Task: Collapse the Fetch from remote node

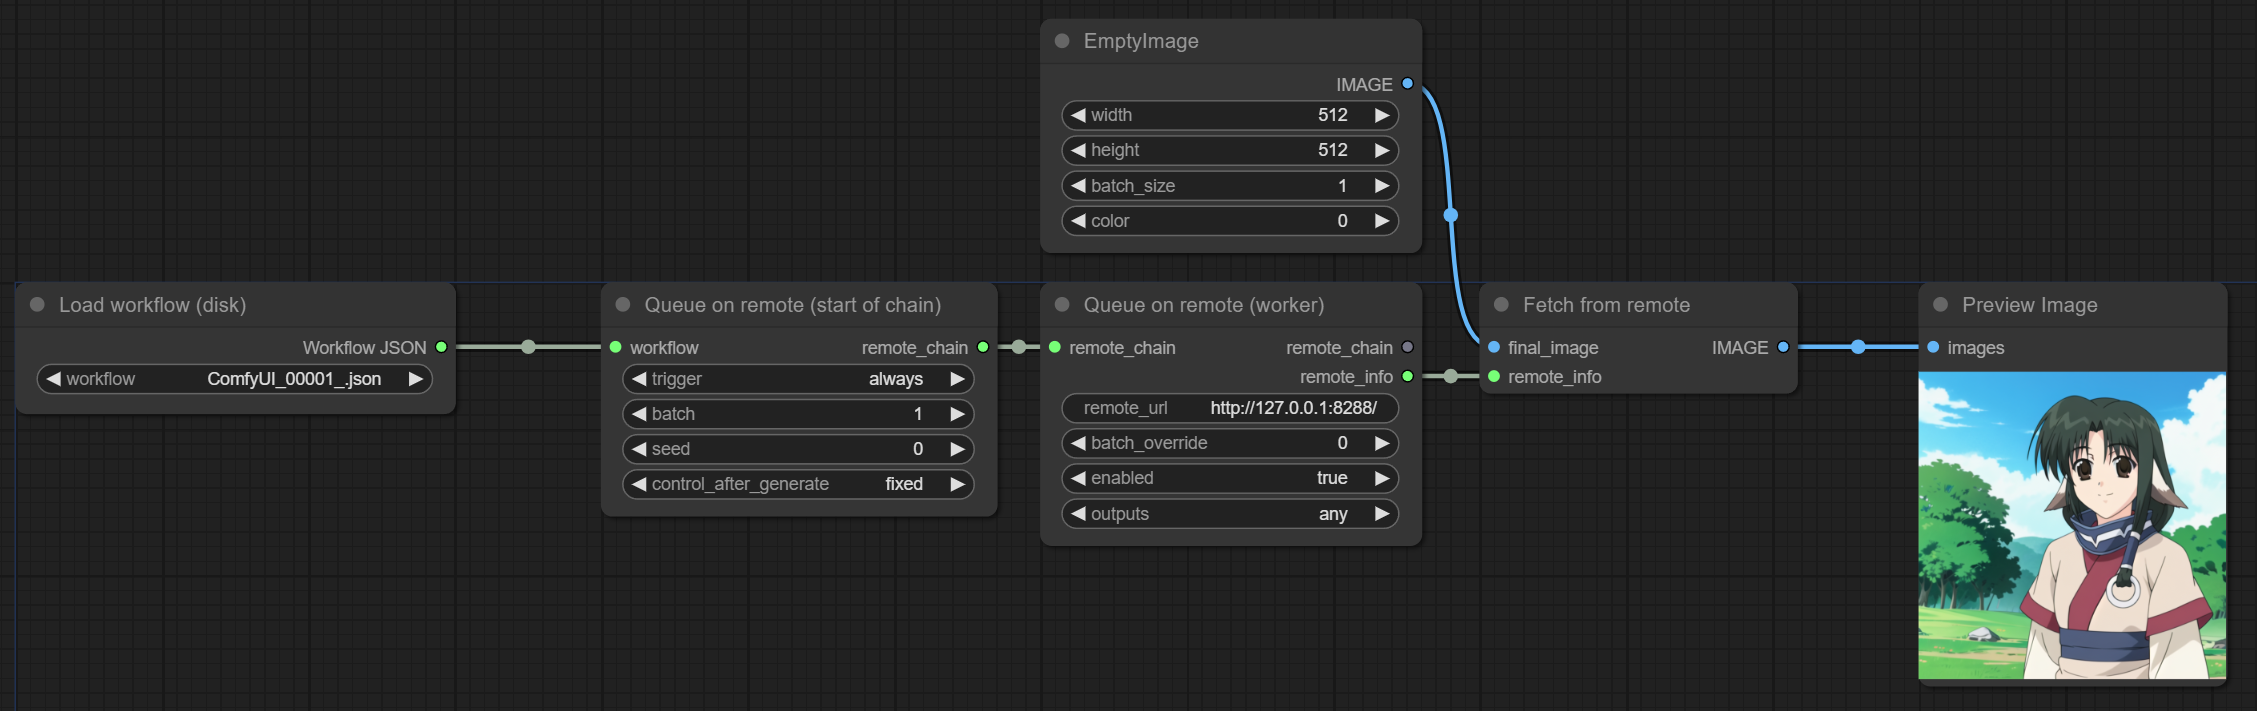Action: click(1501, 305)
